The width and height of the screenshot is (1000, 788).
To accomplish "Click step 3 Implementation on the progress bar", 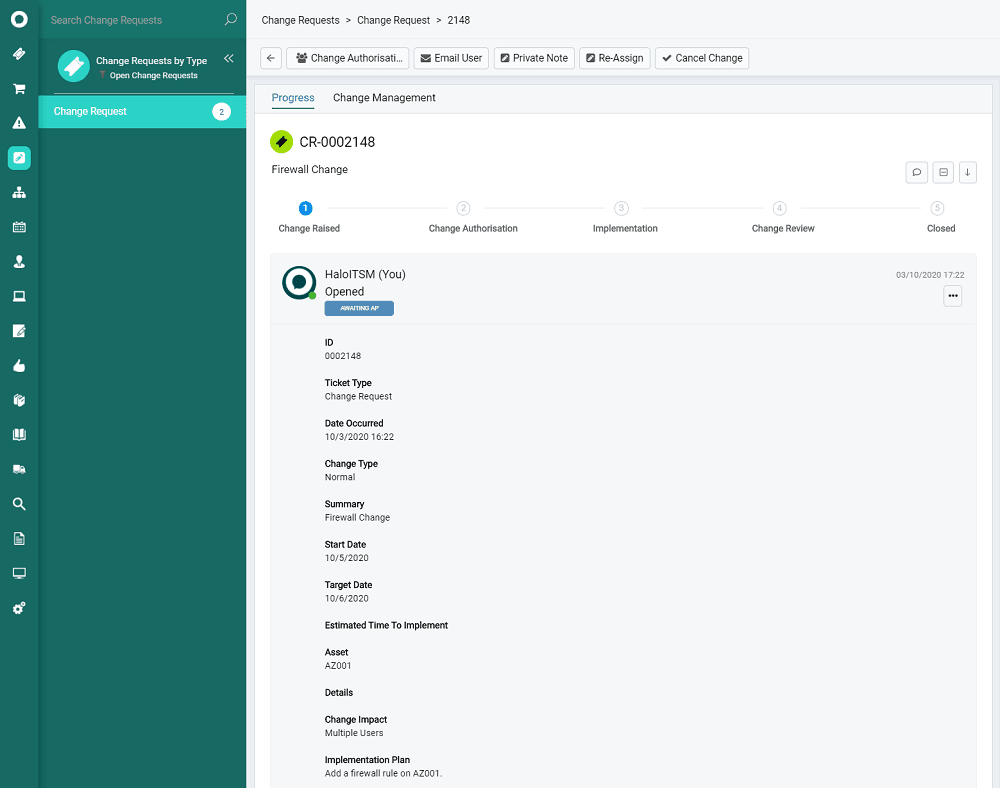I will [x=621, y=208].
